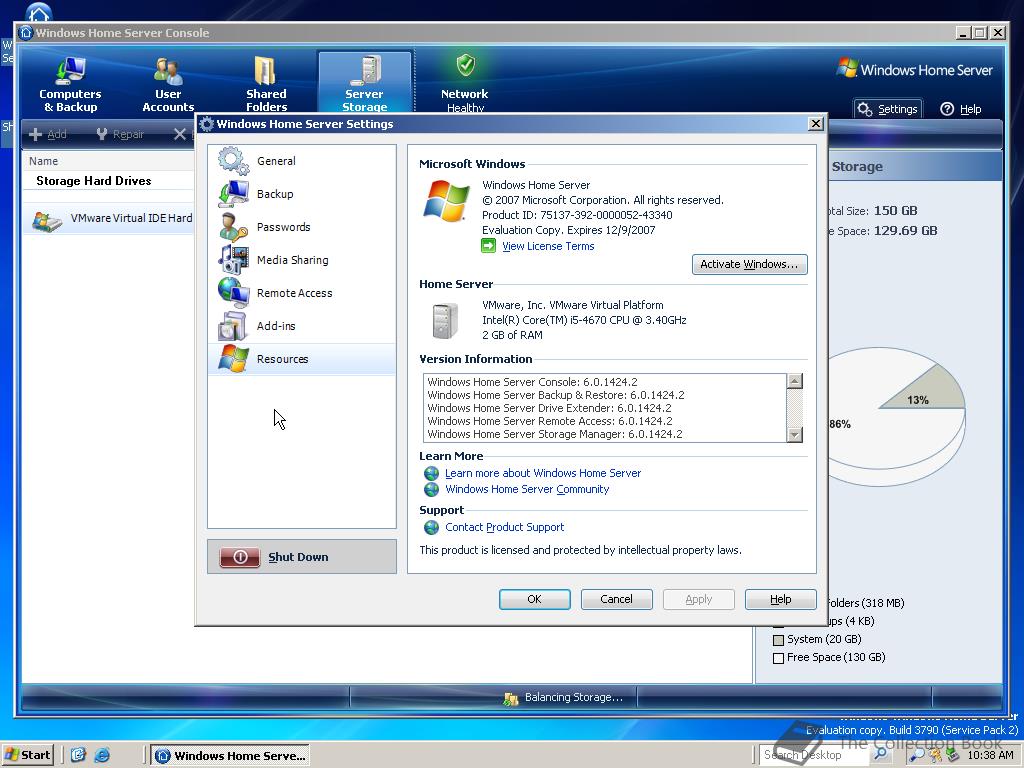The height and width of the screenshot is (768, 1024).
Task: Select the VMware Virtual IDE Hard drive row
Action: pyautogui.click(x=110, y=219)
